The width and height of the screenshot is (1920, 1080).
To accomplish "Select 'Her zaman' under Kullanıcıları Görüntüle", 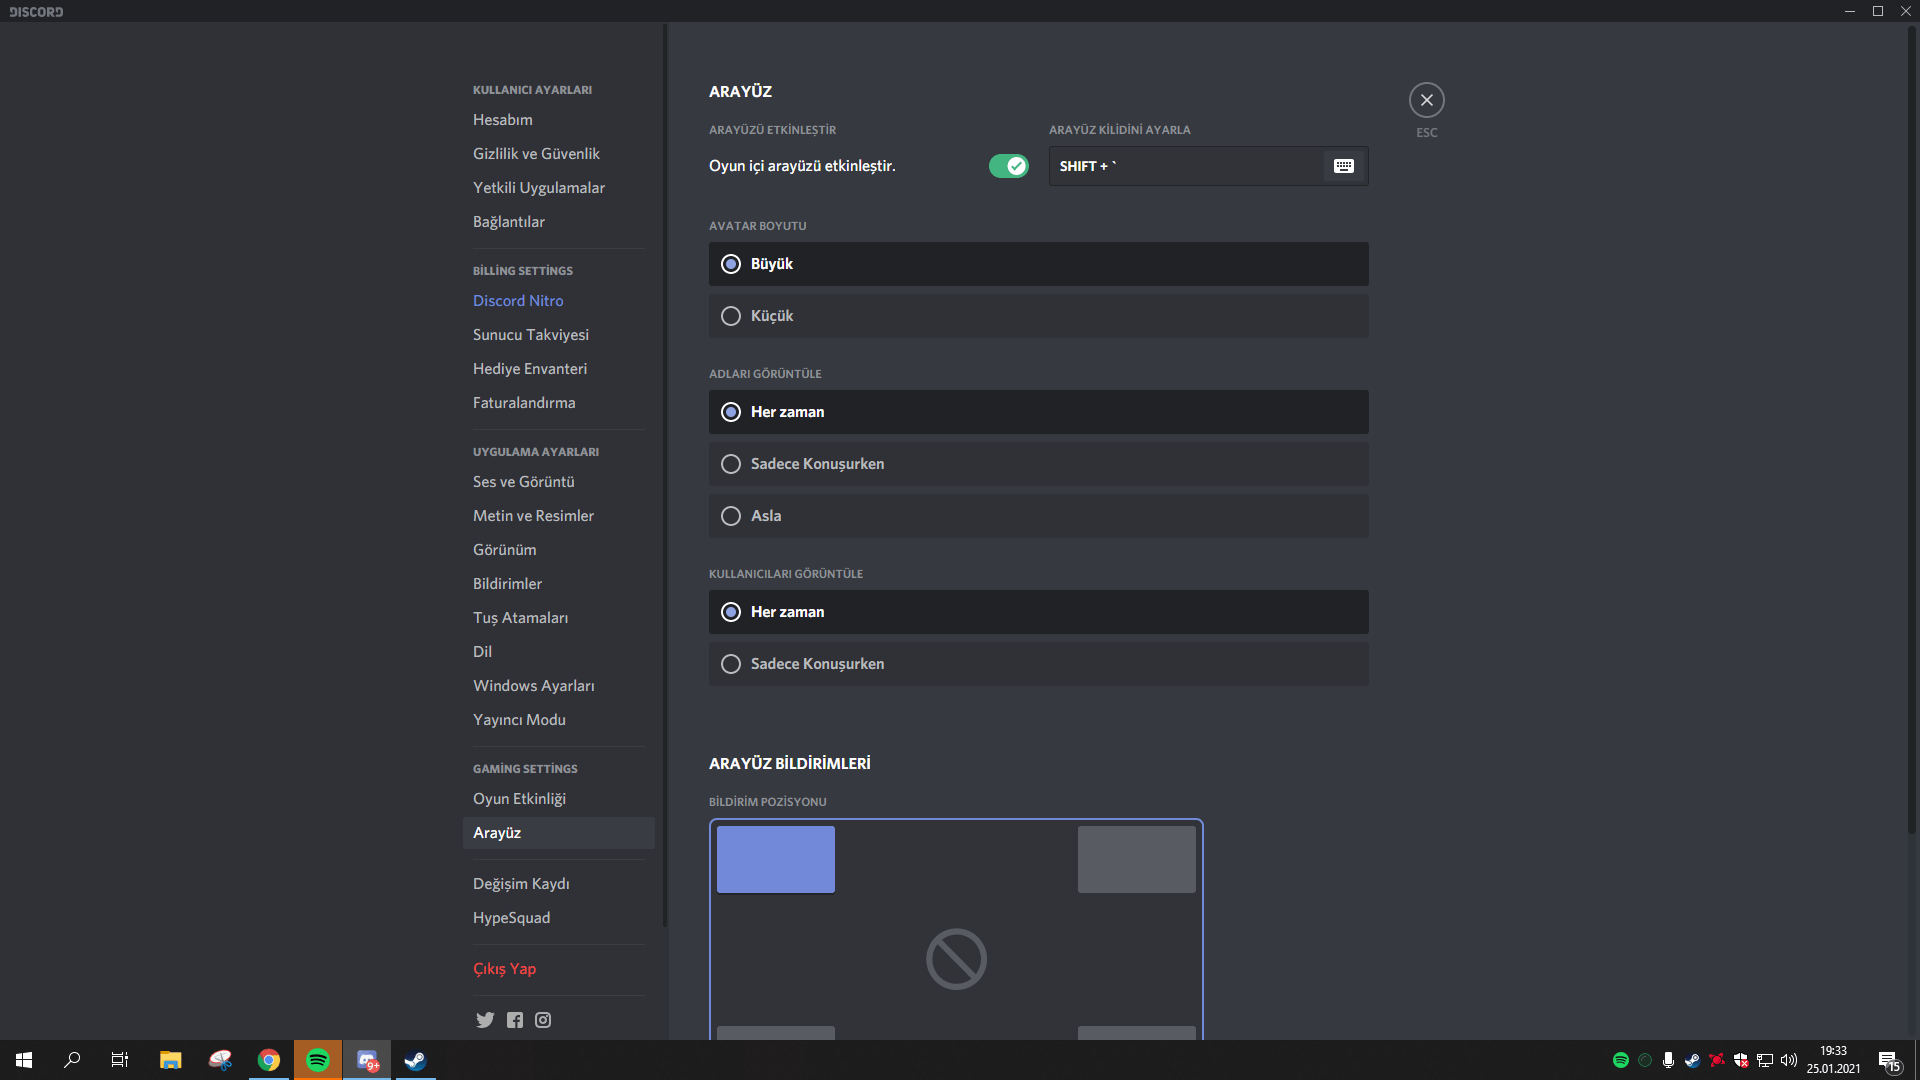I will click(x=1038, y=612).
